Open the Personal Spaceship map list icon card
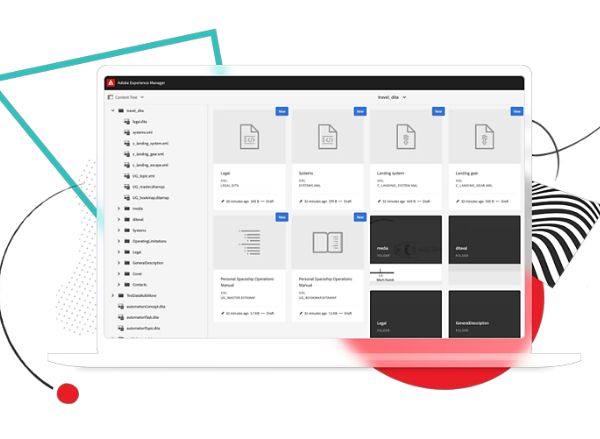Viewport: 600px width, 439px height. click(x=249, y=241)
